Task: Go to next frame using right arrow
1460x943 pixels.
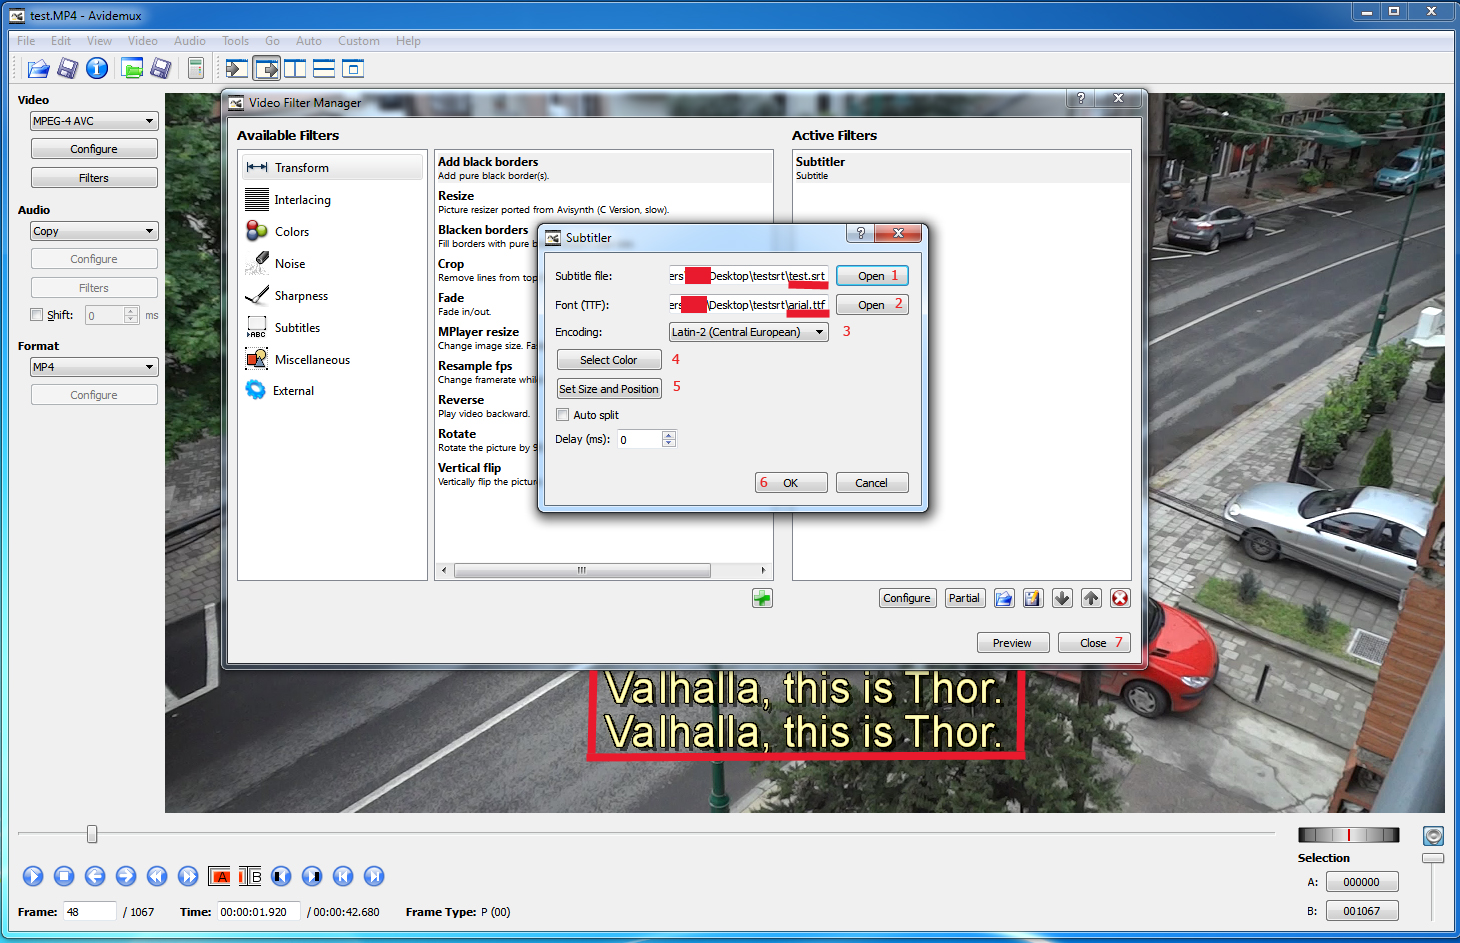Action: (x=126, y=876)
